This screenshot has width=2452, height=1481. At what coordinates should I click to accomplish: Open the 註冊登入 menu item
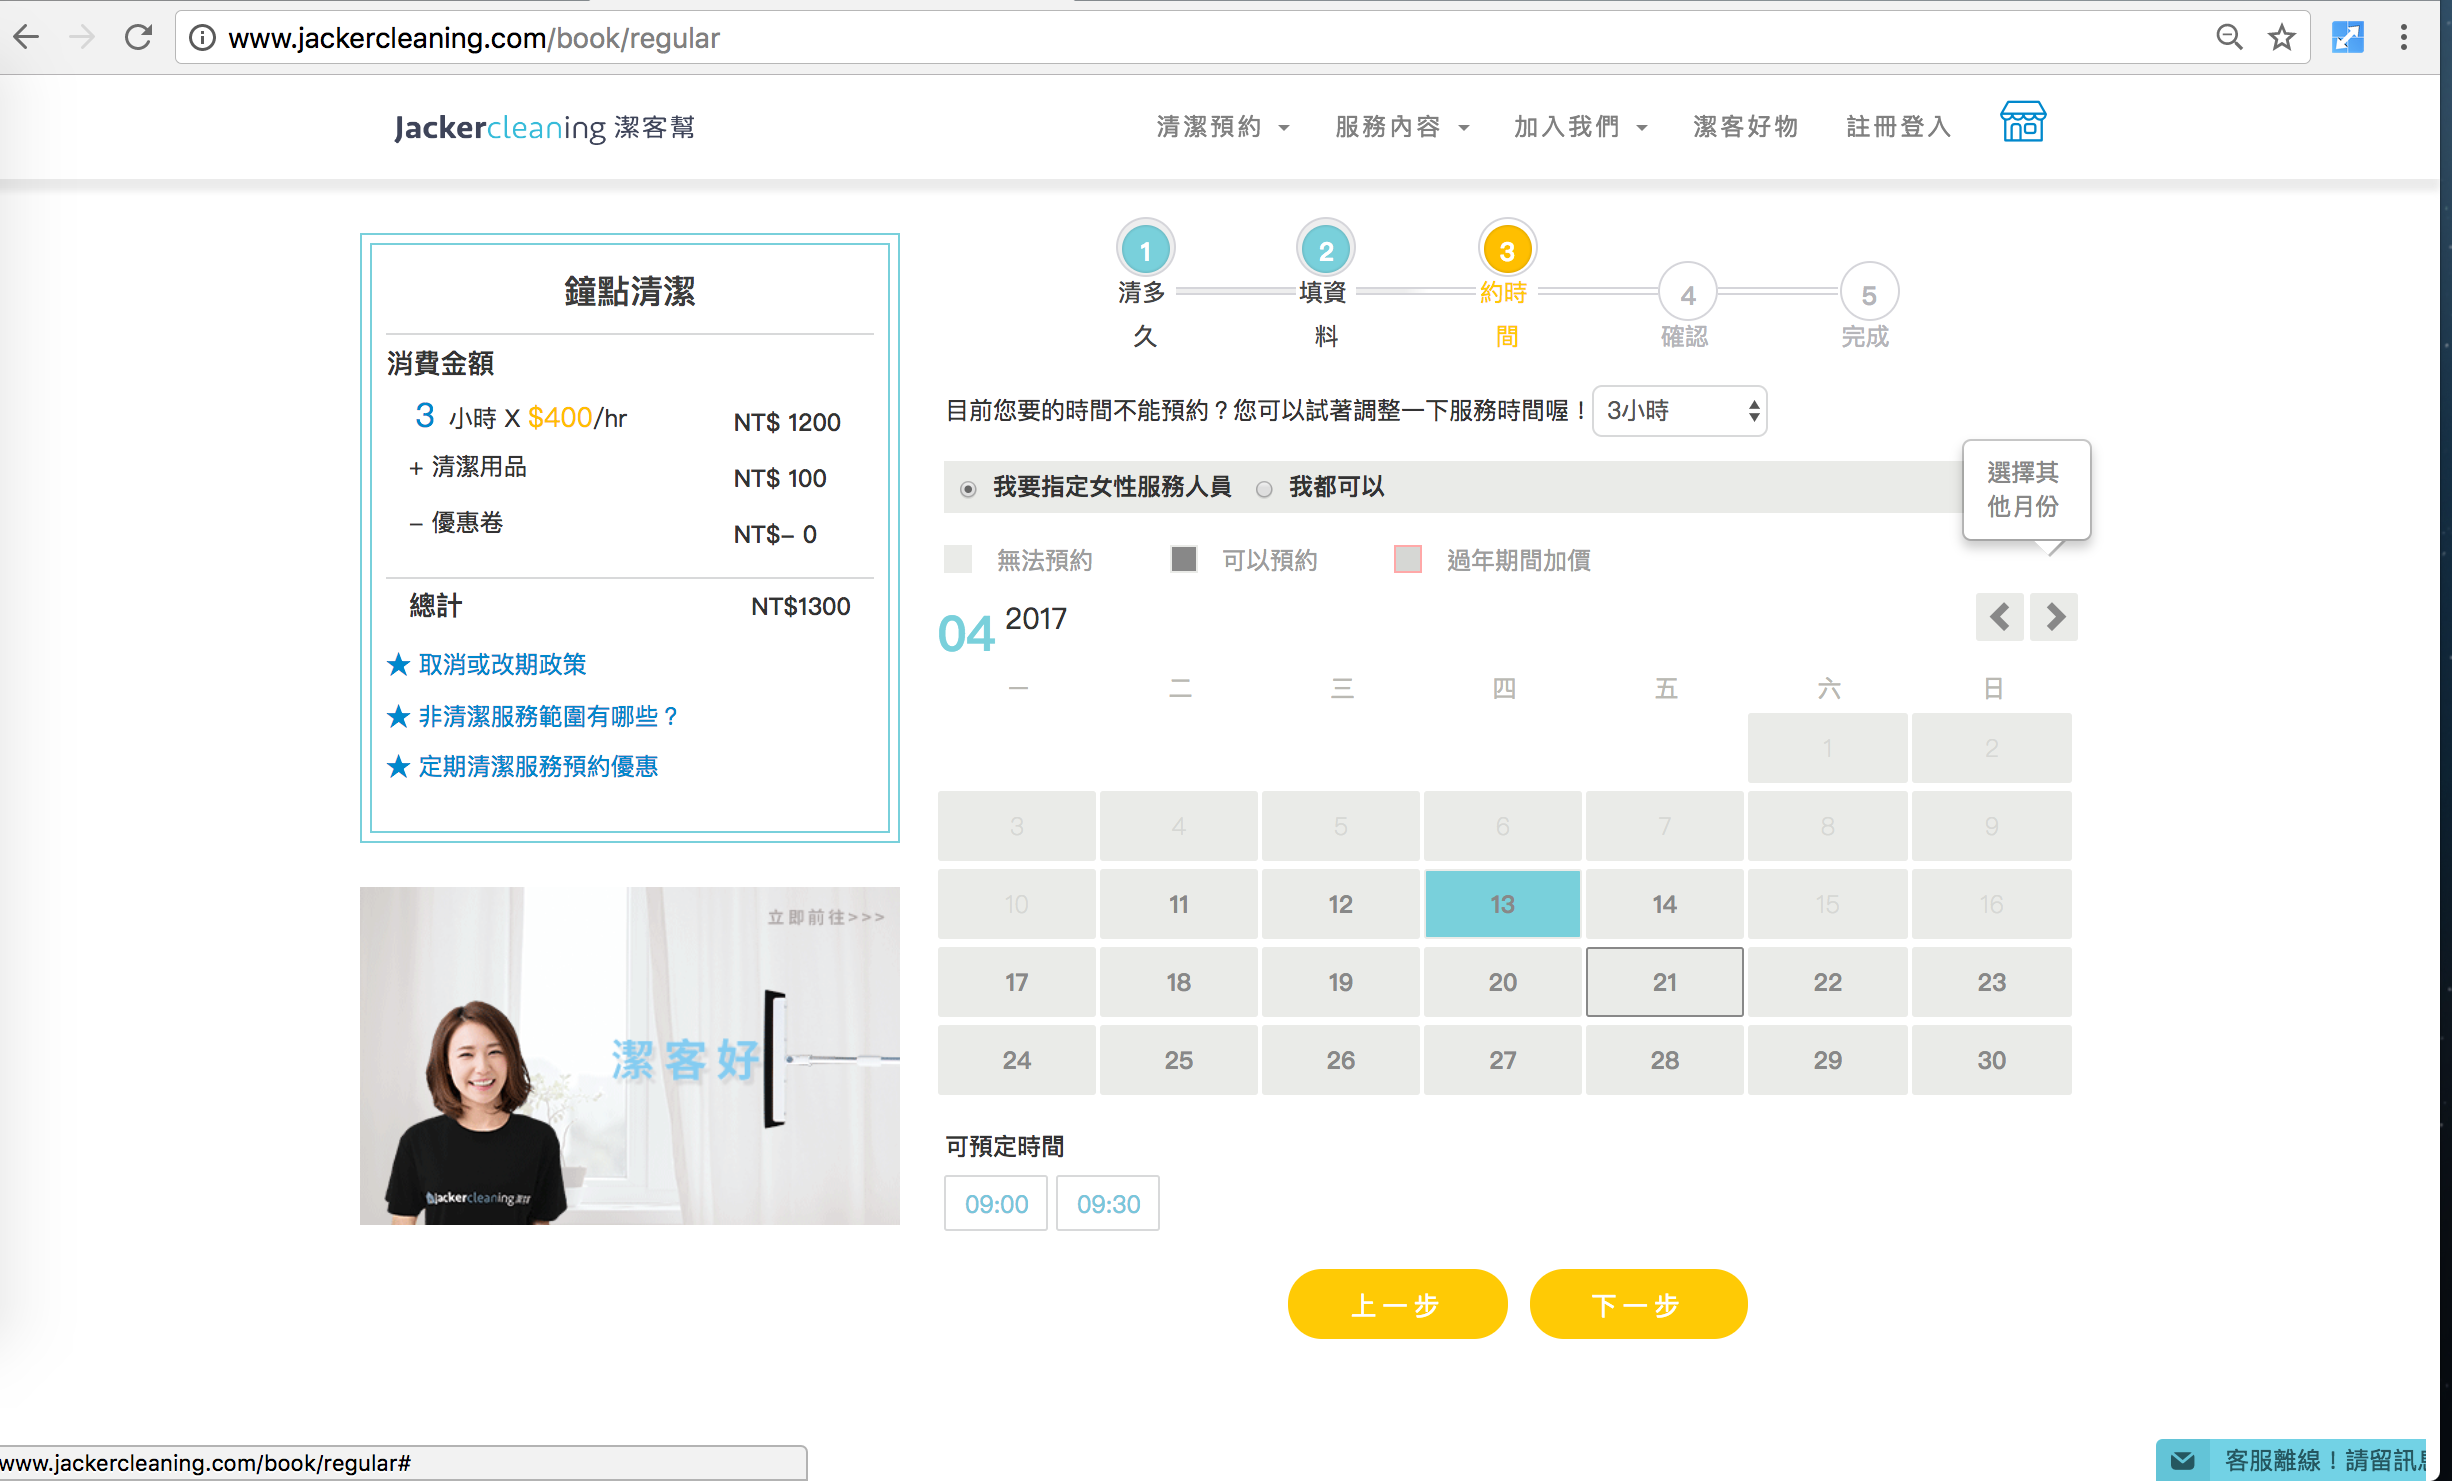coord(1898,127)
